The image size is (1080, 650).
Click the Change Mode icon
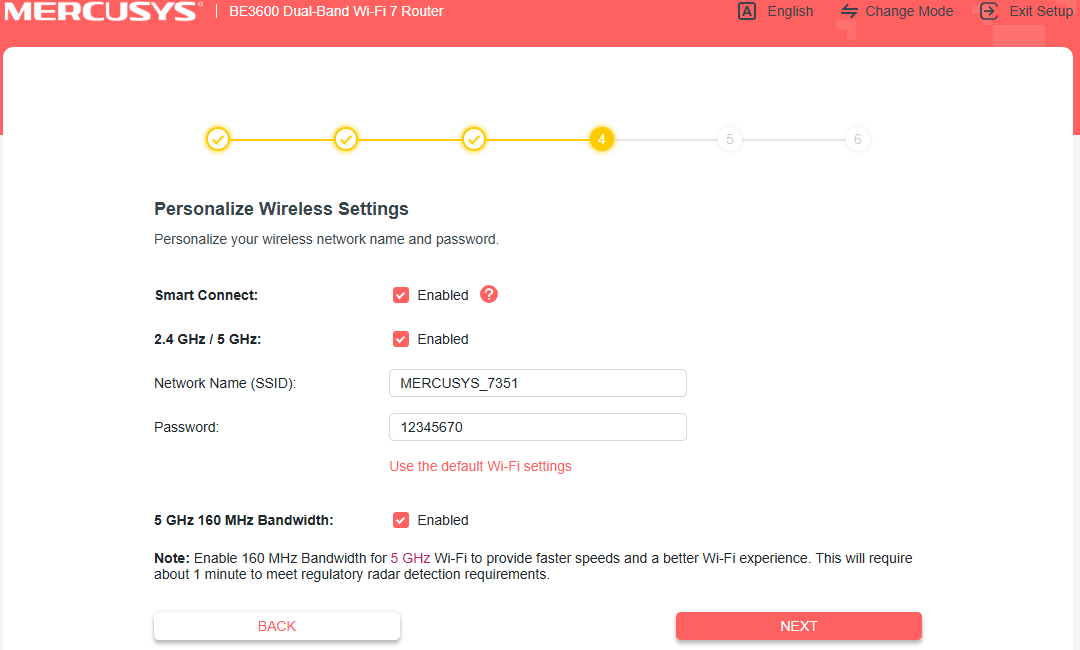pyautogui.click(x=848, y=11)
